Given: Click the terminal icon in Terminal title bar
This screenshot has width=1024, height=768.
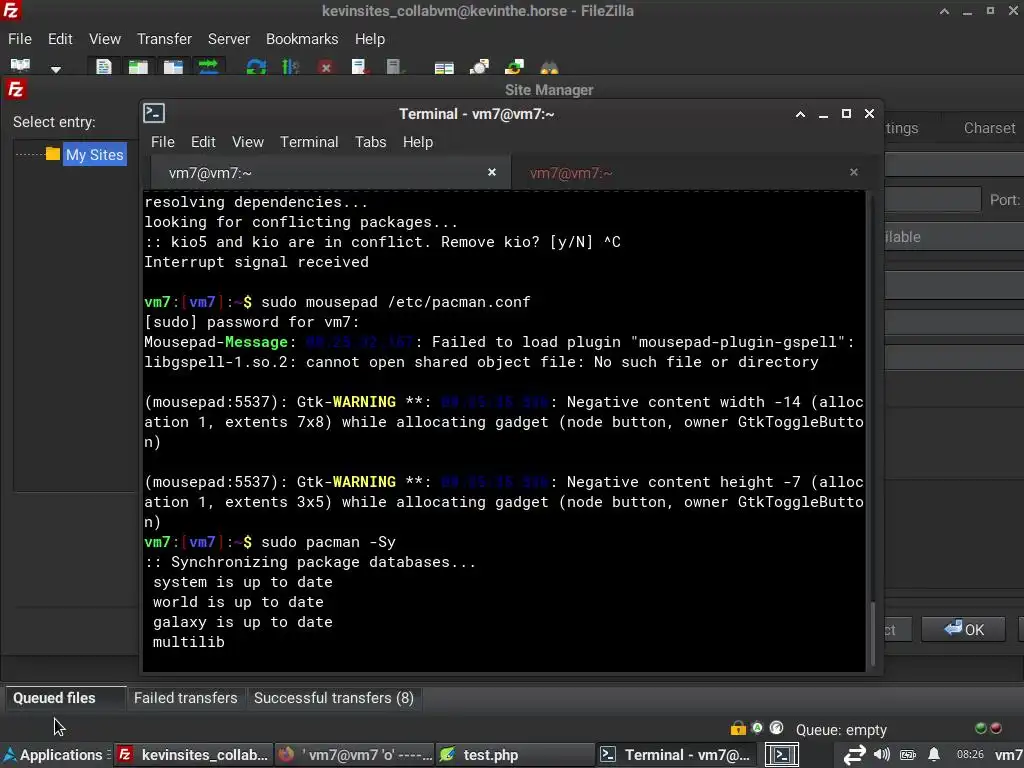Looking at the screenshot, I should coord(154,114).
